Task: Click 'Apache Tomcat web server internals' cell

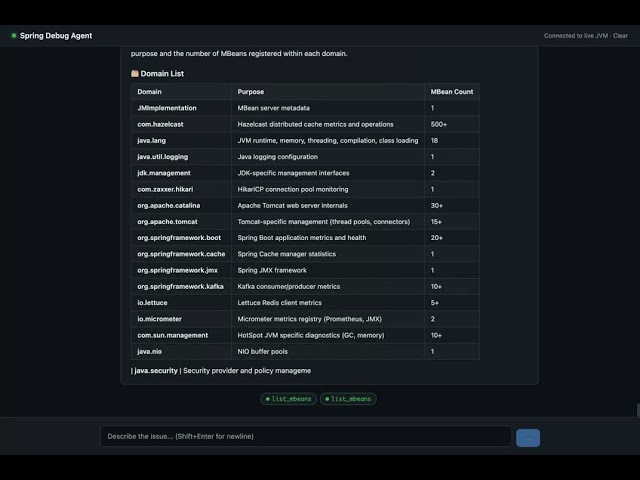Action: click(x=328, y=205)
